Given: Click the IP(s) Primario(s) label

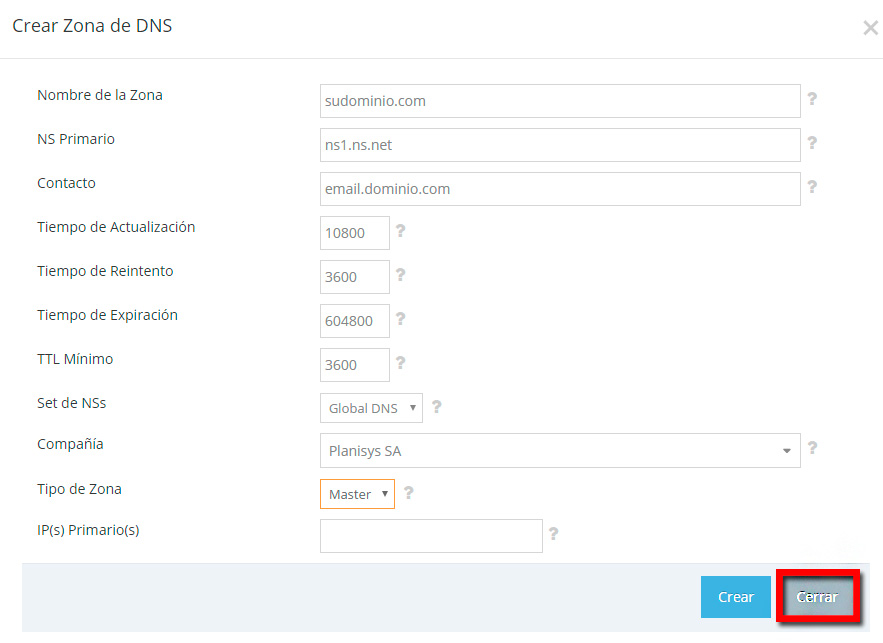Looking at the screenshot, I should tap(88, 530).
